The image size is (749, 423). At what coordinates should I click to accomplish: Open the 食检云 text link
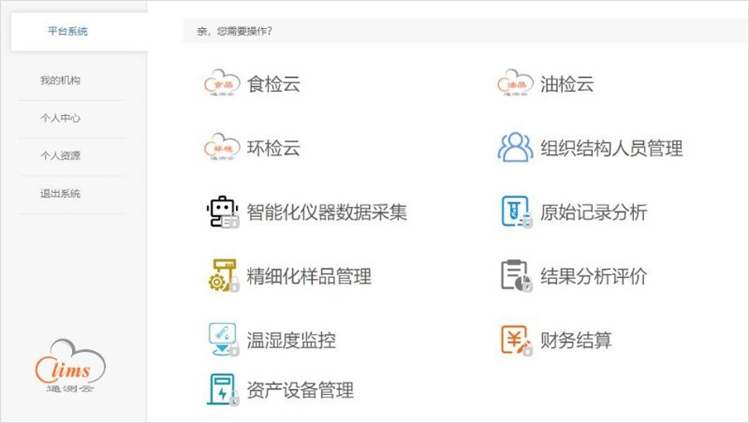coord(273,84)
